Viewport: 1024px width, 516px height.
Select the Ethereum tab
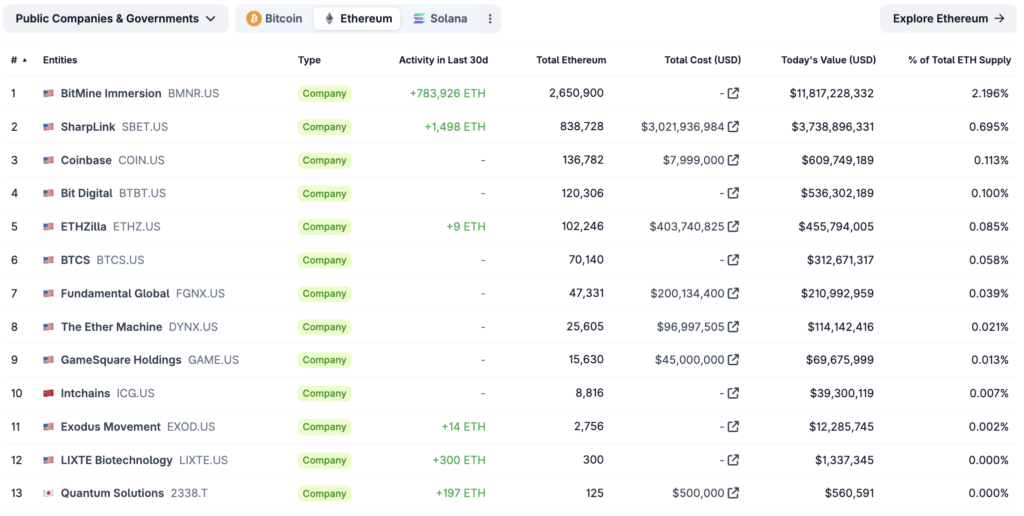pos(357,19)
